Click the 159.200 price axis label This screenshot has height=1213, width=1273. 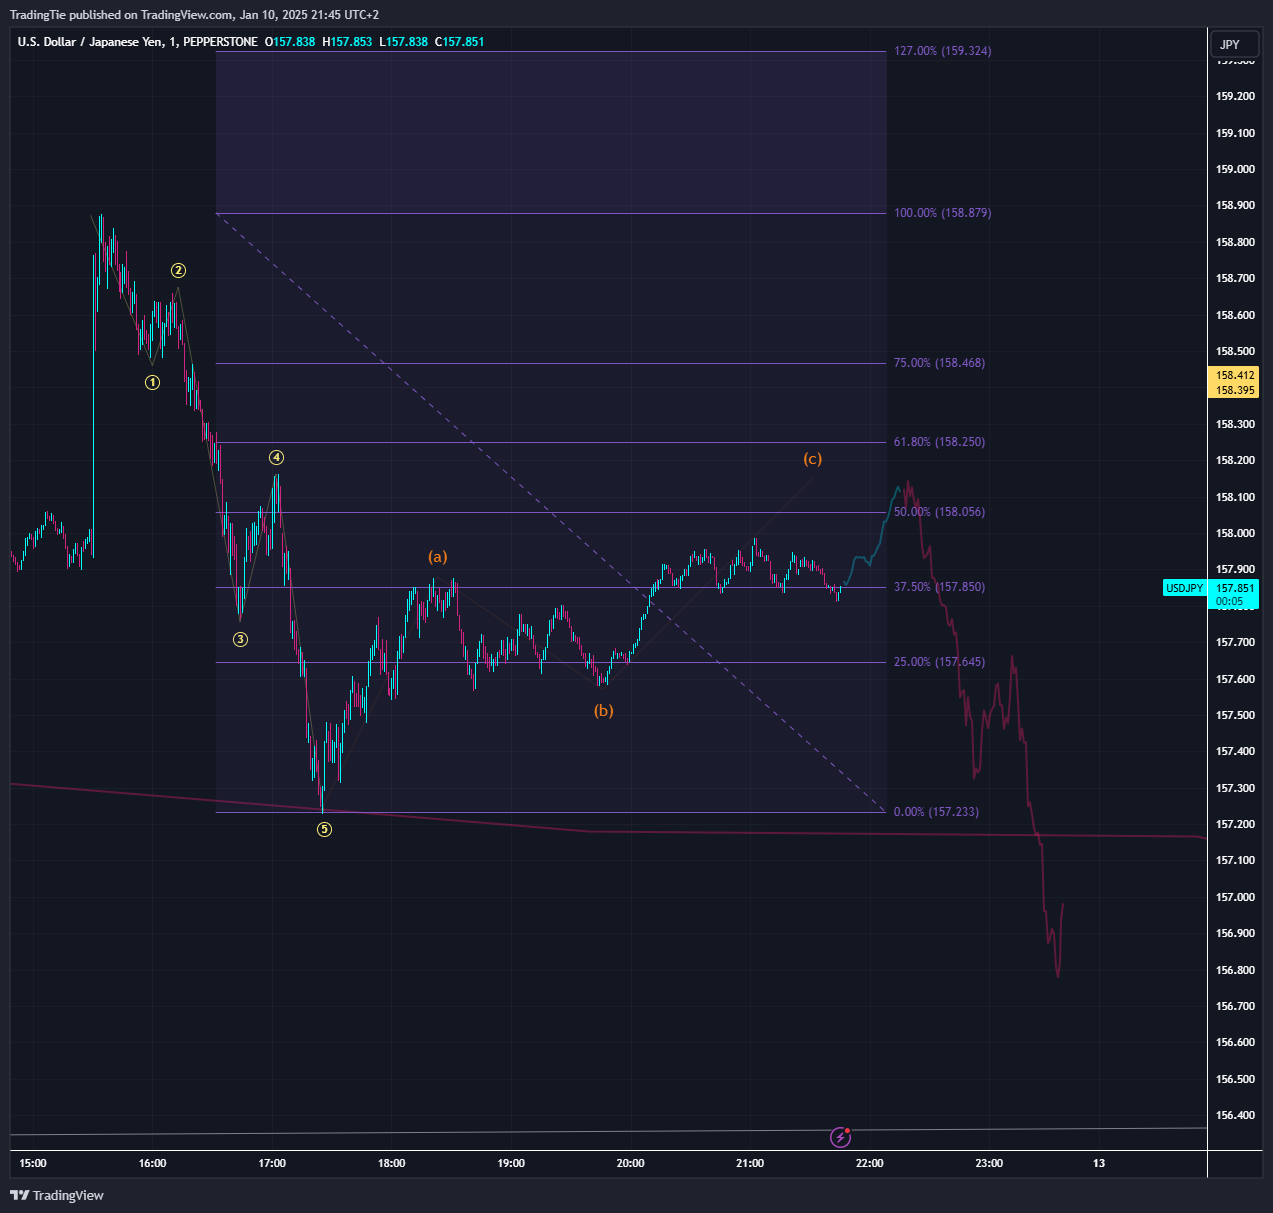1235,97
